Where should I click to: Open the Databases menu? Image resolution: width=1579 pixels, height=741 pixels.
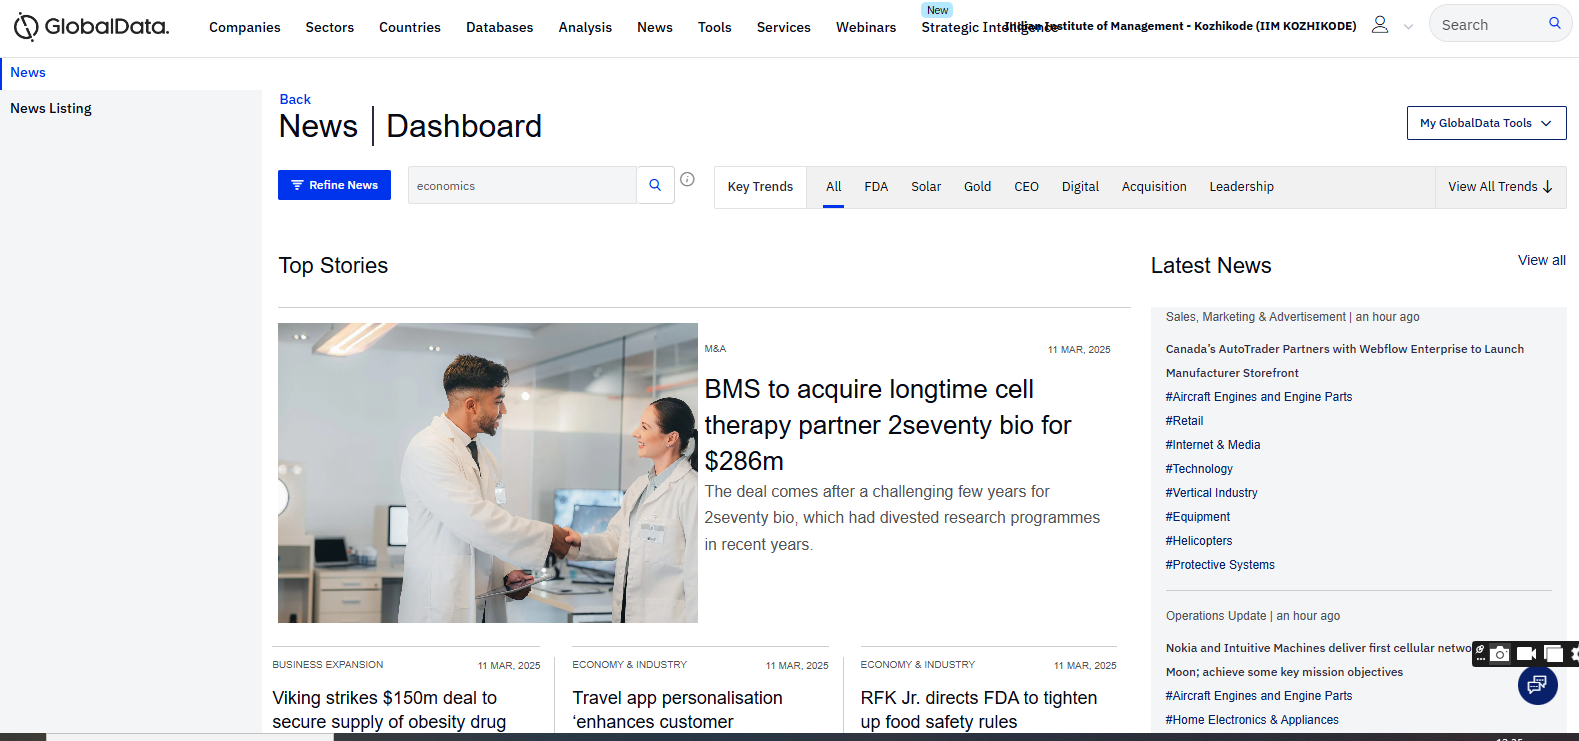click(x=499, y=27)
